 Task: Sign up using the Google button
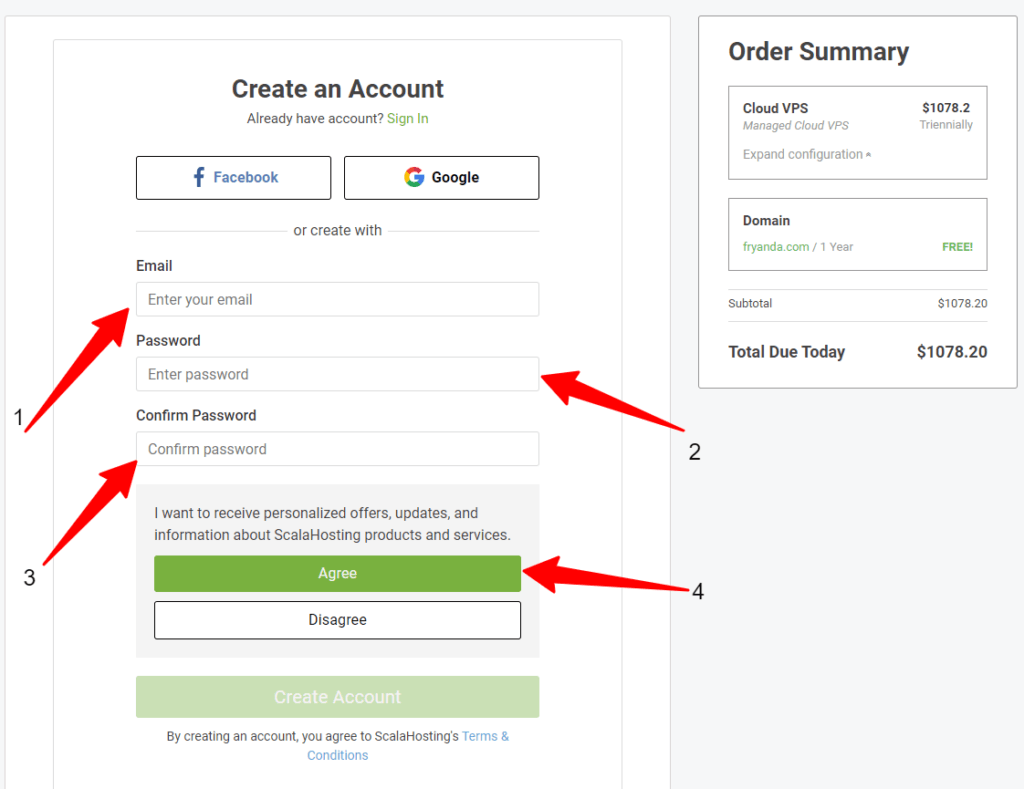(441, 177)
